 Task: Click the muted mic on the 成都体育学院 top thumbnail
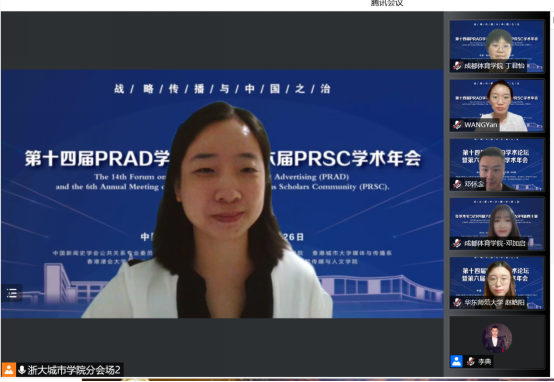coord(458,66)
